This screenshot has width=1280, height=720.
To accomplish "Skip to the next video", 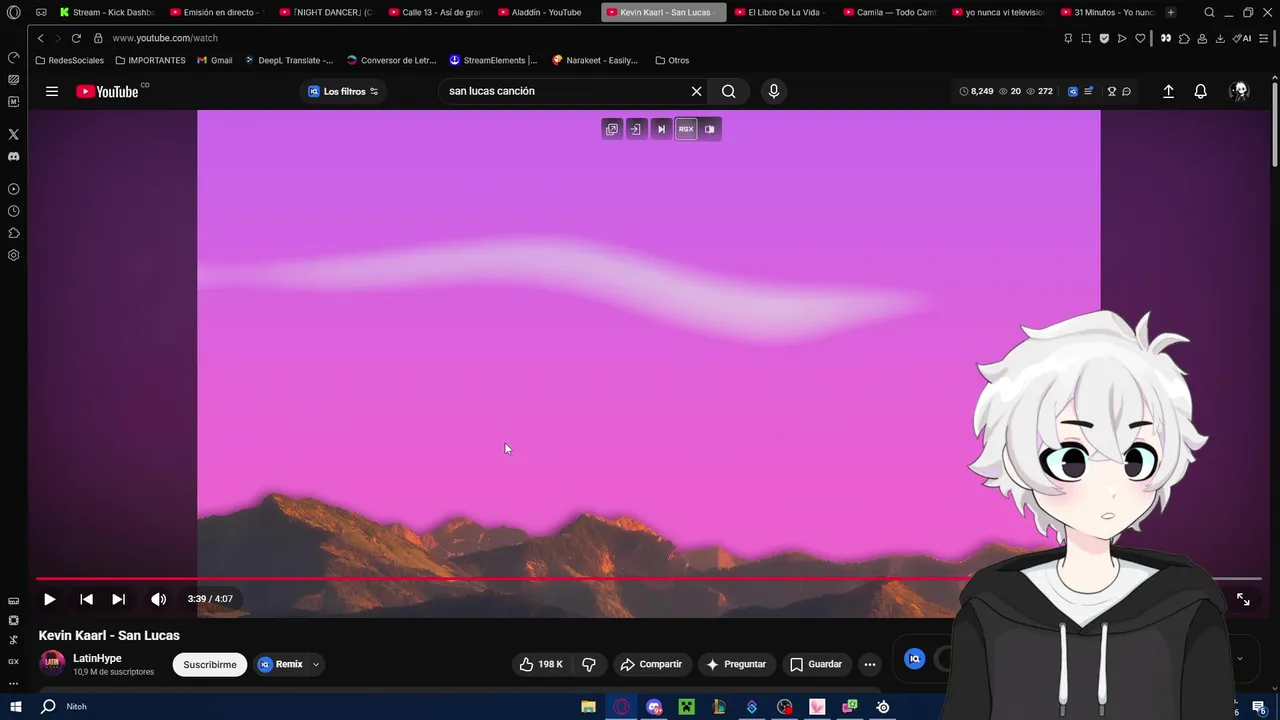I will pyautogui.click(x=118, y=599).
